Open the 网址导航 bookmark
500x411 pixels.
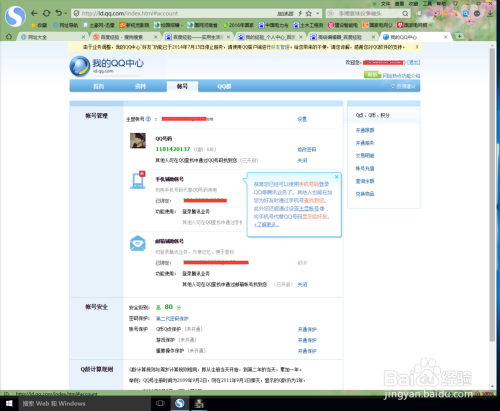point(65,25)
